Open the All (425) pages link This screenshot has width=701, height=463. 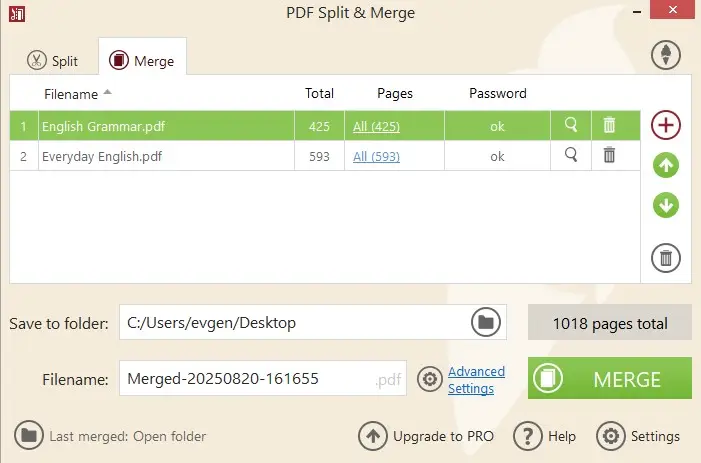point(376,126)
